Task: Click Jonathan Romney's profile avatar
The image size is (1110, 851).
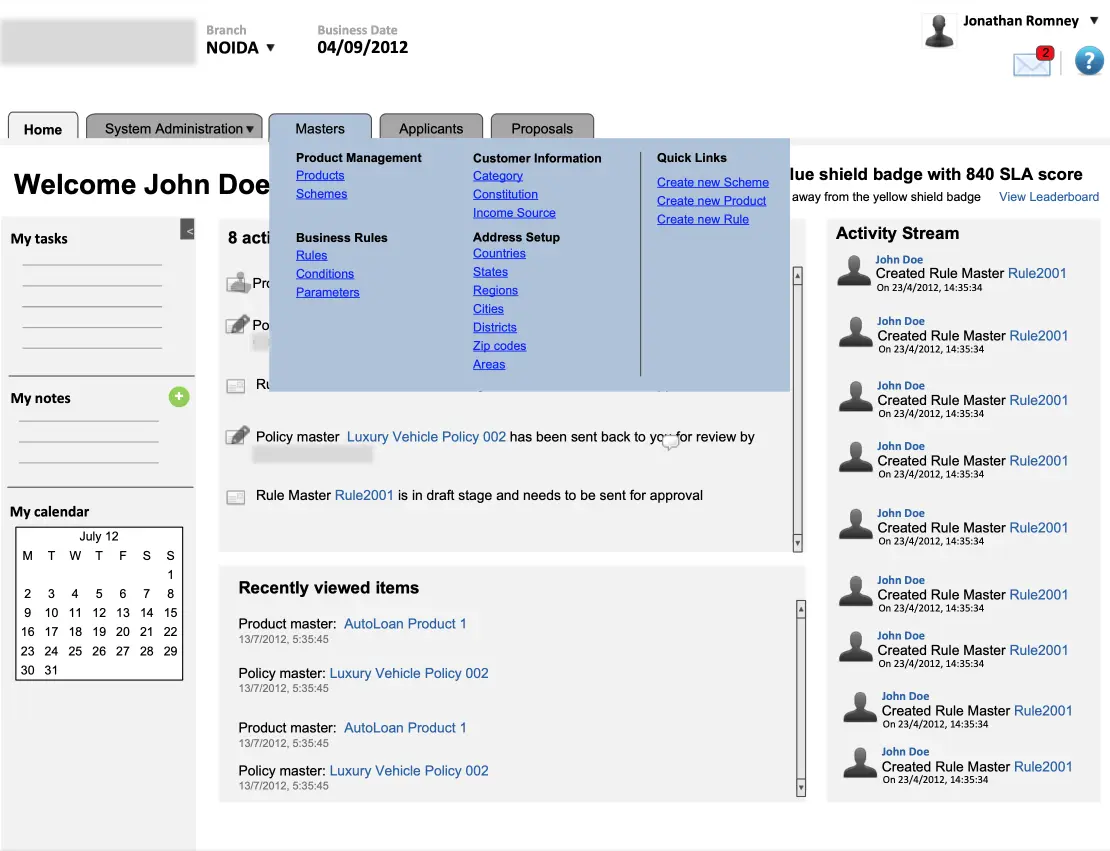Action: pyautogui.click(x=939, y=31)
